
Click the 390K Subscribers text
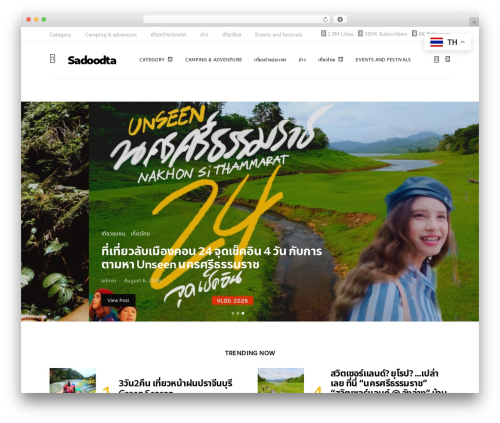pos(386,34)
